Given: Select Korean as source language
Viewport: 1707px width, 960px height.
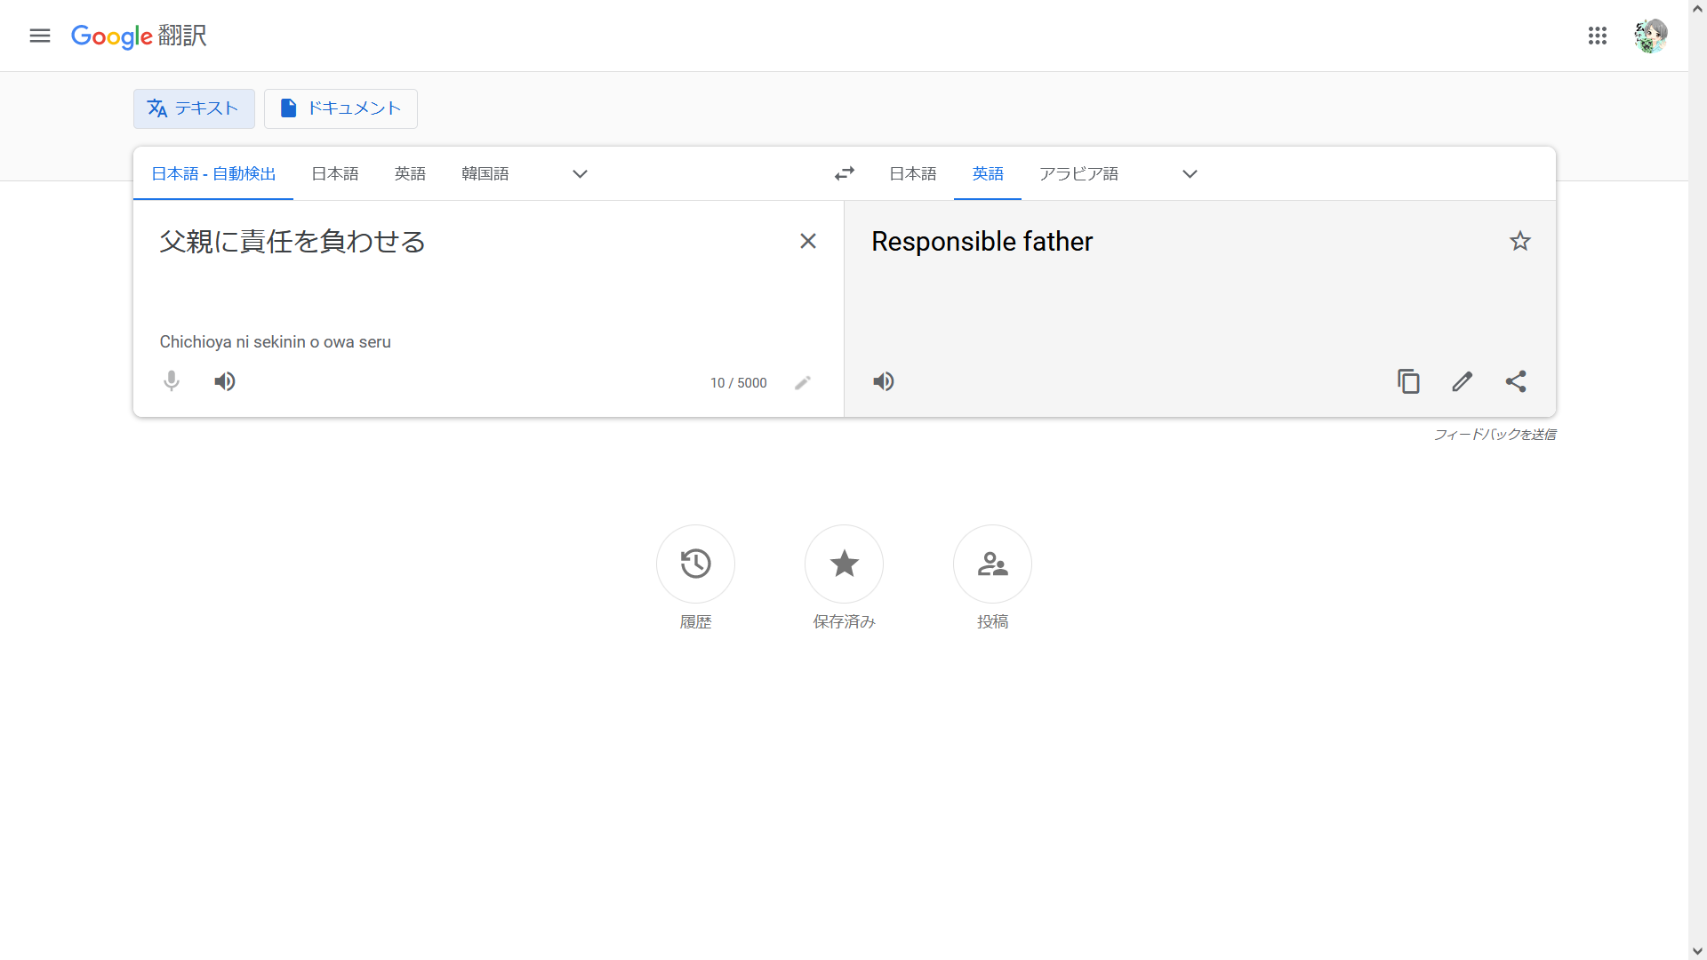Looking at the screenshot, I should tap(485, 174).
